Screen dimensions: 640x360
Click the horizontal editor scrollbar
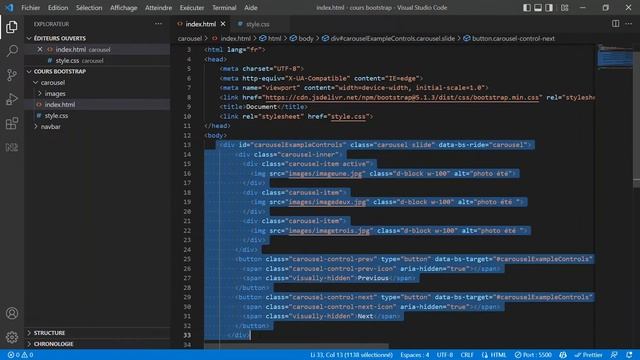(x=297, y=346)
